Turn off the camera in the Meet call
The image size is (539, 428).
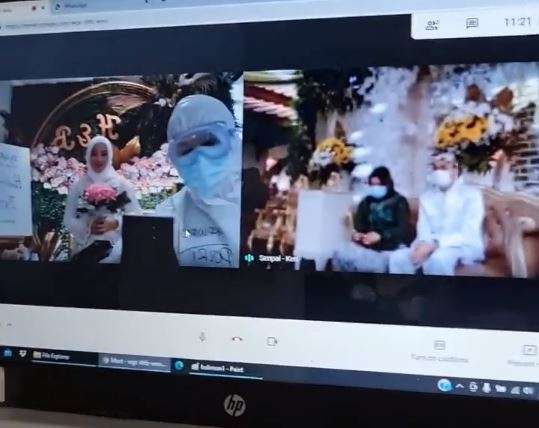(x=272, y=341)
